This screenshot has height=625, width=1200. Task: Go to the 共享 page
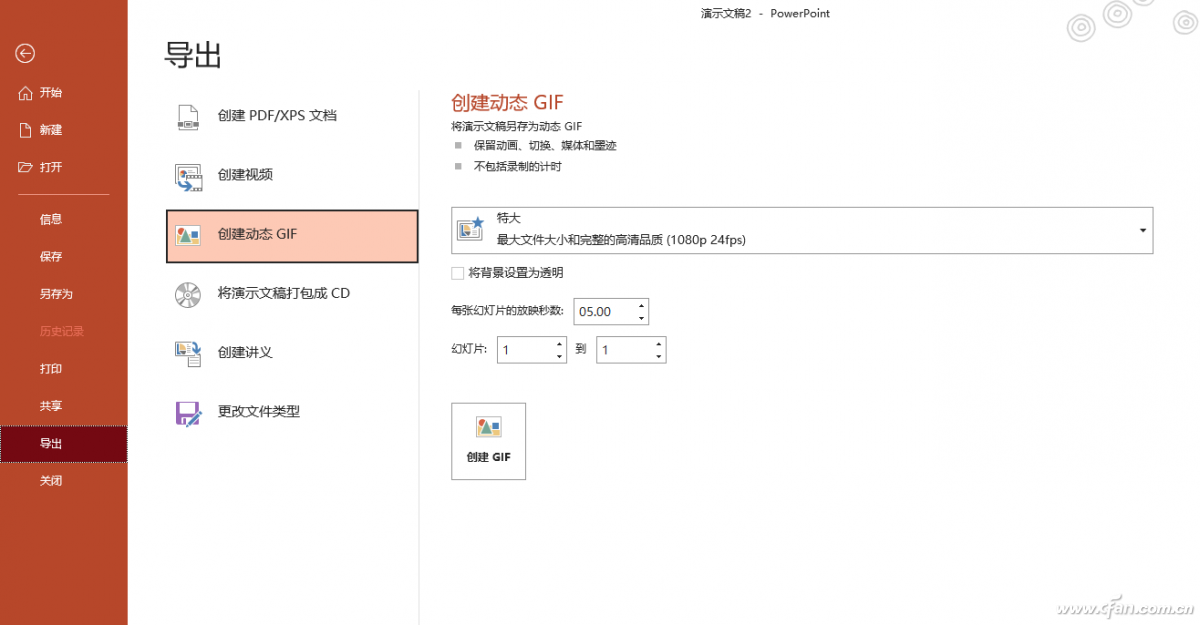pyautogui.click(x=51, y=406)
